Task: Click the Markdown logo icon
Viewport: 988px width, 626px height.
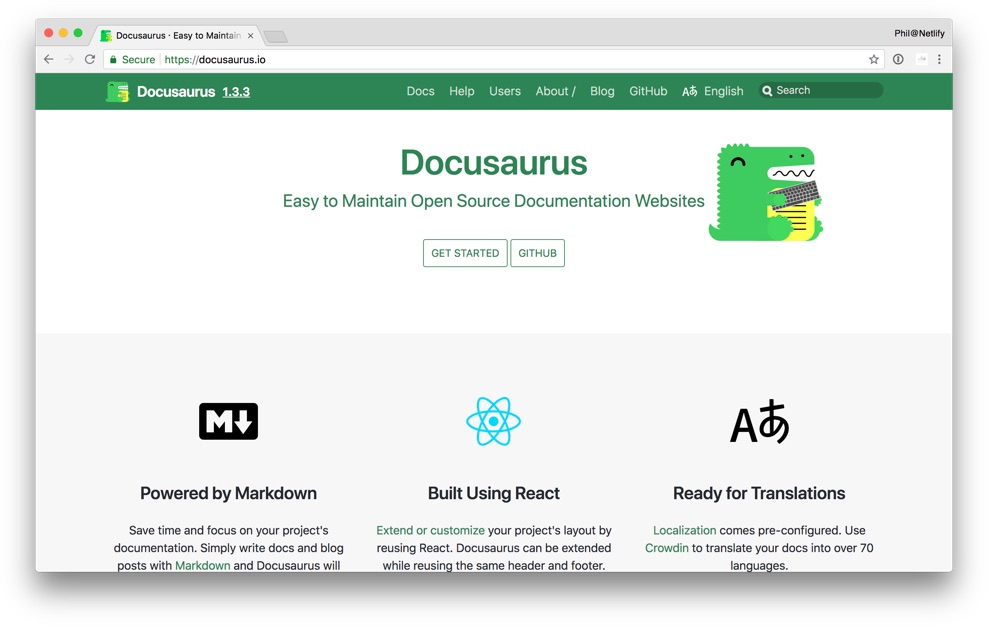Action: coord(228,421)
